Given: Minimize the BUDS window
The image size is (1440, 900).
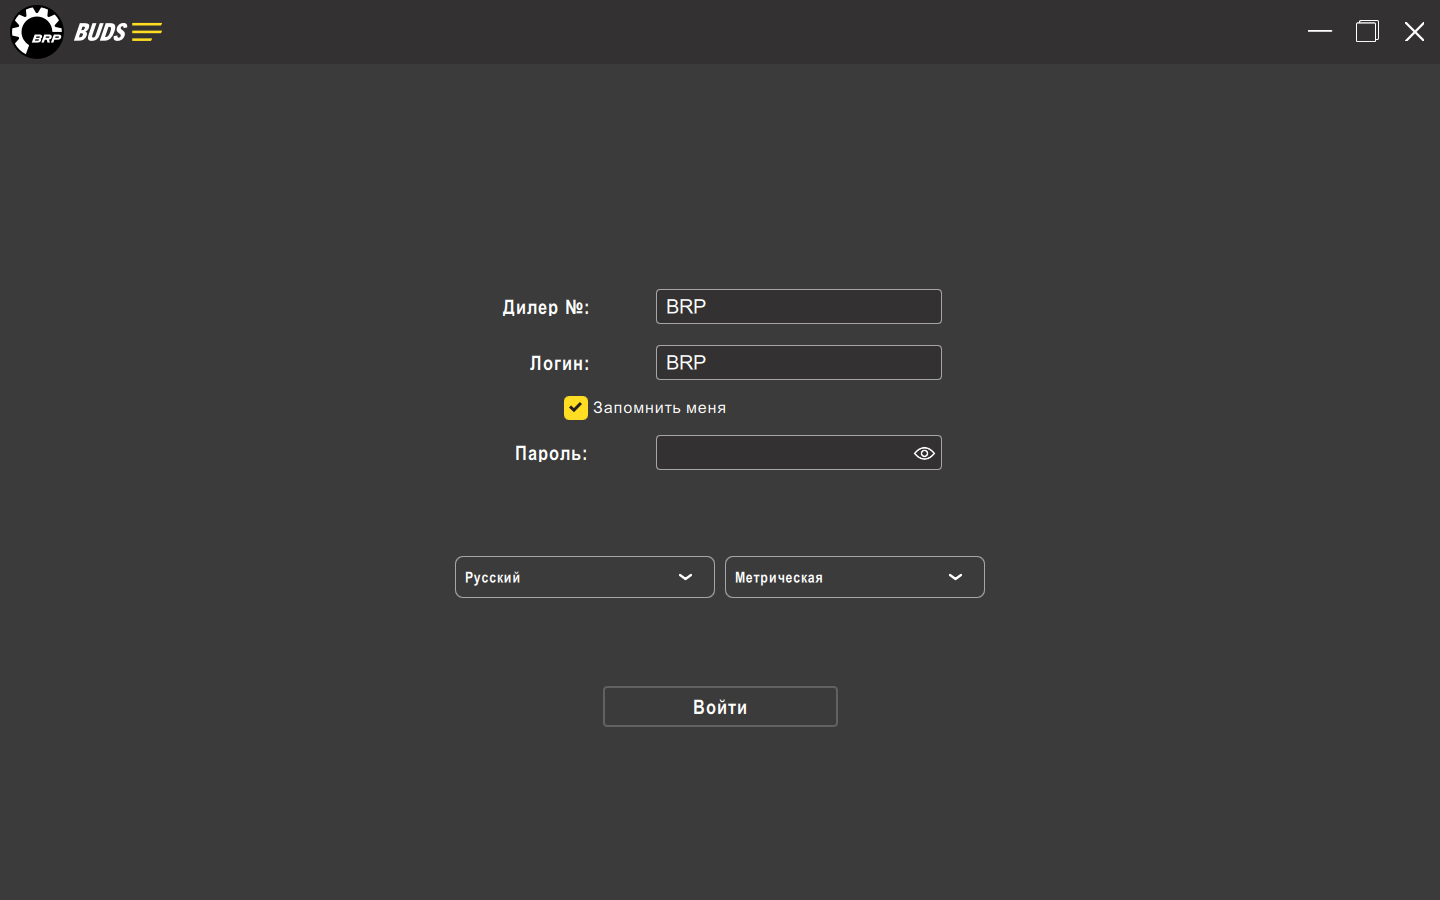Looking at the screenshot, I should [x=1320, y=31].
